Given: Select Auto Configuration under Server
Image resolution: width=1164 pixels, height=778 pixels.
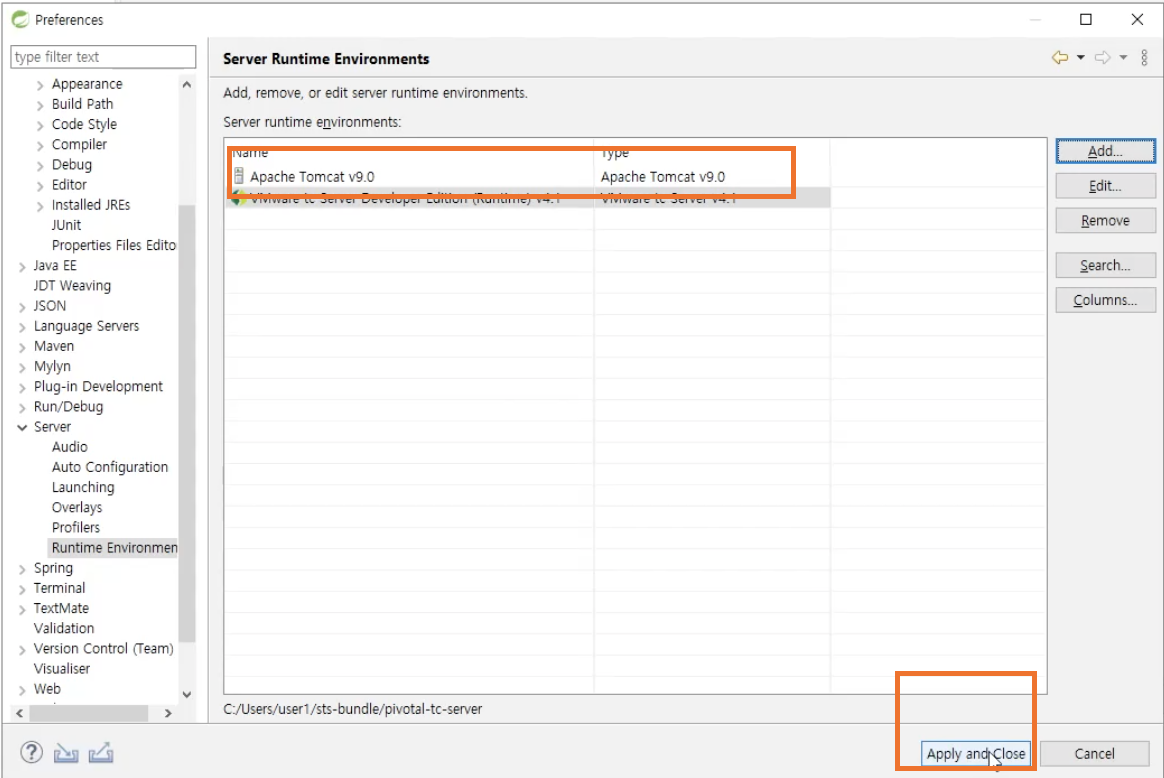Looking at the screenshot, I should (x=110, y=466).
